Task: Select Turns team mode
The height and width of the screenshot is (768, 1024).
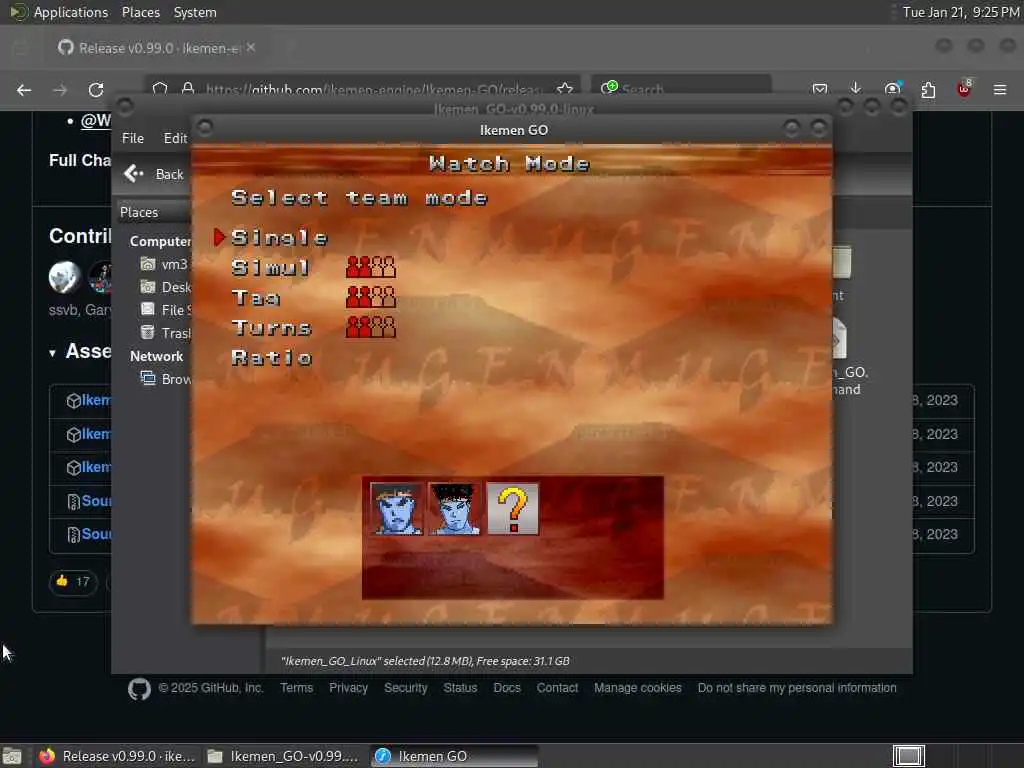Action: click(x=271, y=327)
